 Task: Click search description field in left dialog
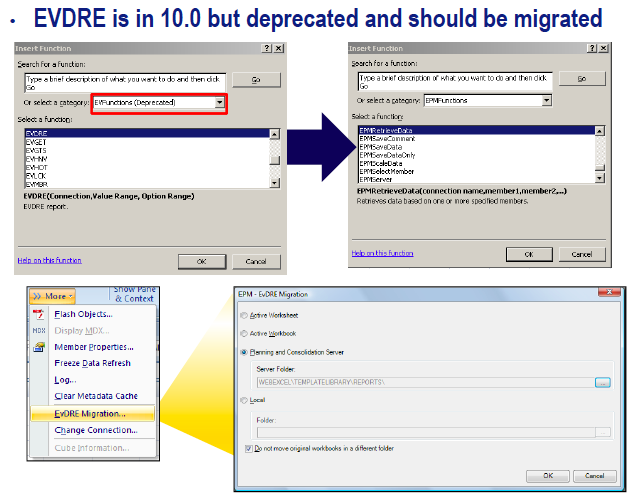click(x=125, y=83)
